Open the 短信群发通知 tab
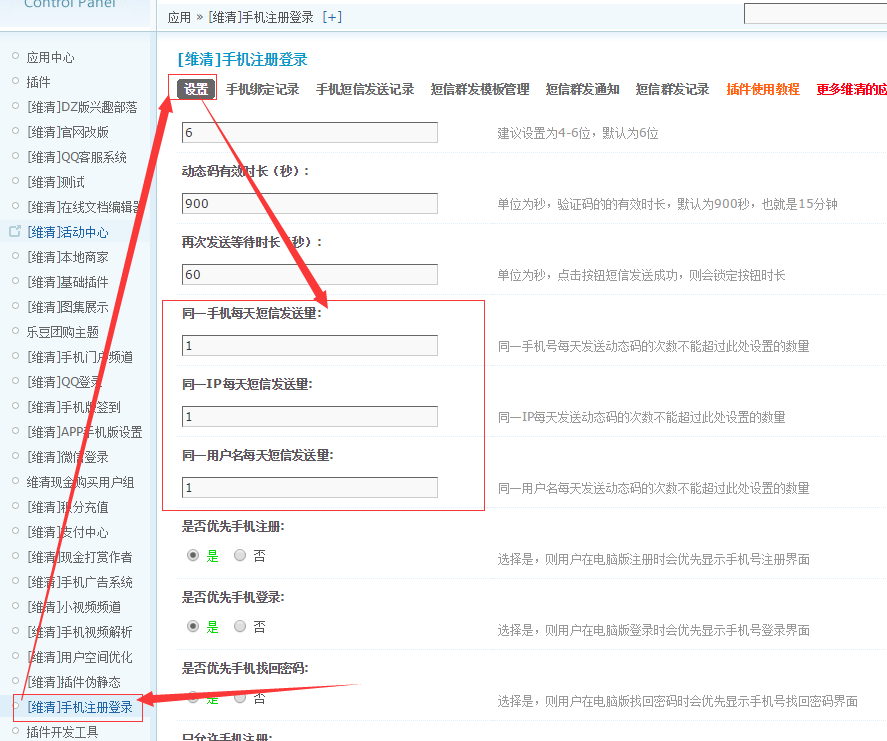Image resolution: width=887 pixels, height=741 pixels. pos(582,89)
